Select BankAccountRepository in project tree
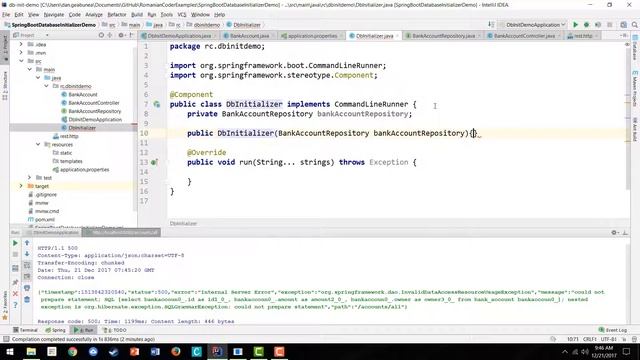 pos(95,111)
